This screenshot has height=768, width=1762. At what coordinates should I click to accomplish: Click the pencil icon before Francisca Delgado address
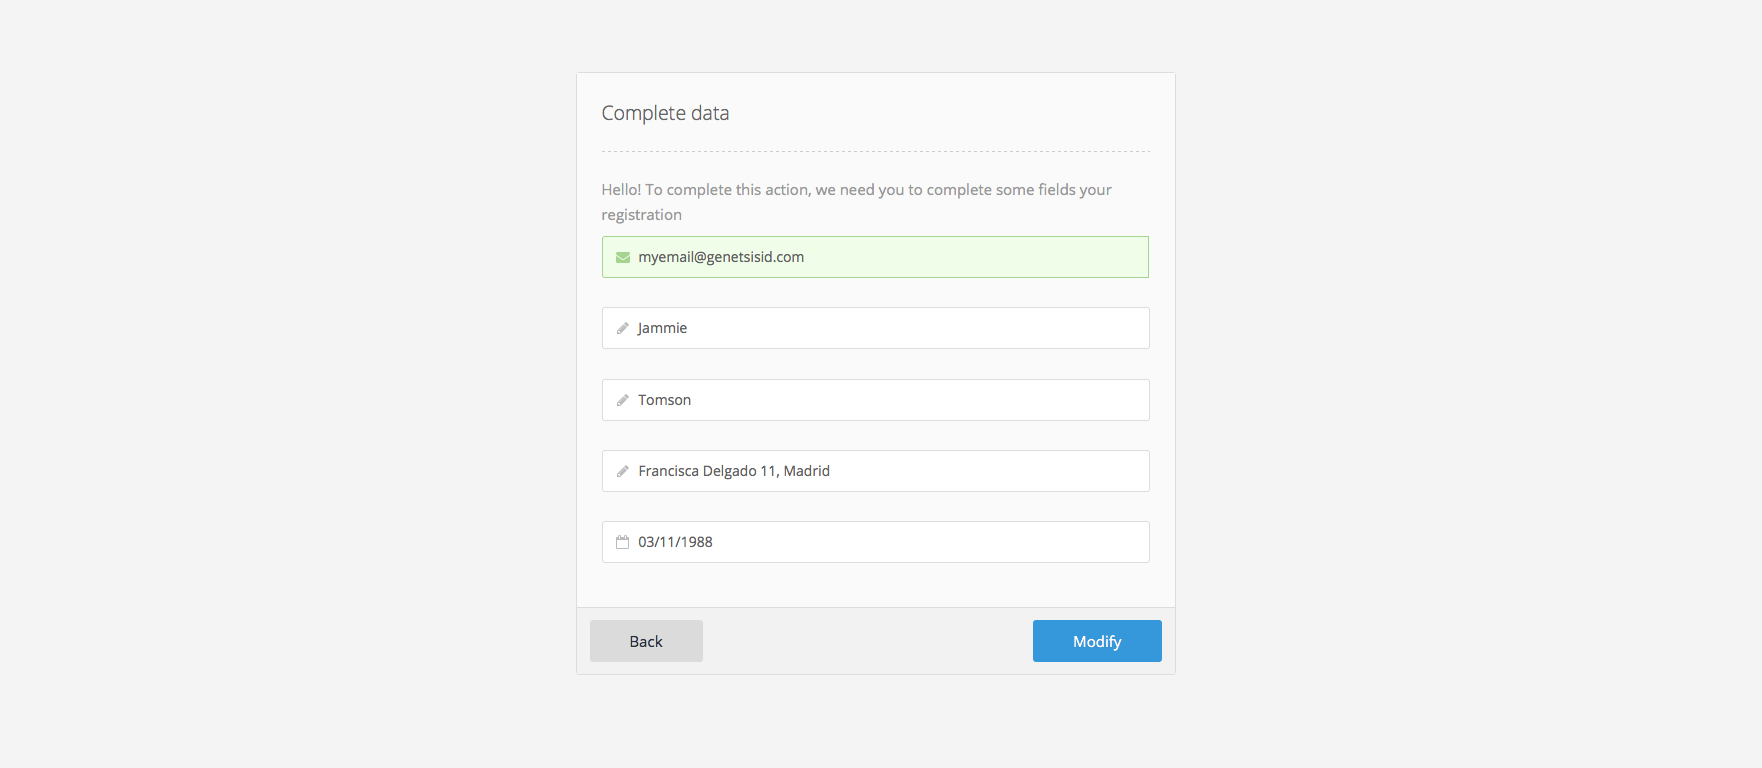tap(623, 471)
